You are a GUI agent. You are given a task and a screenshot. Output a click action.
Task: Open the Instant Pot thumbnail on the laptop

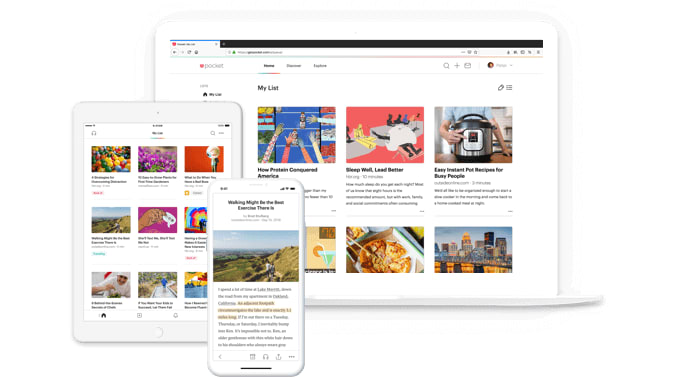pos(473,135)
